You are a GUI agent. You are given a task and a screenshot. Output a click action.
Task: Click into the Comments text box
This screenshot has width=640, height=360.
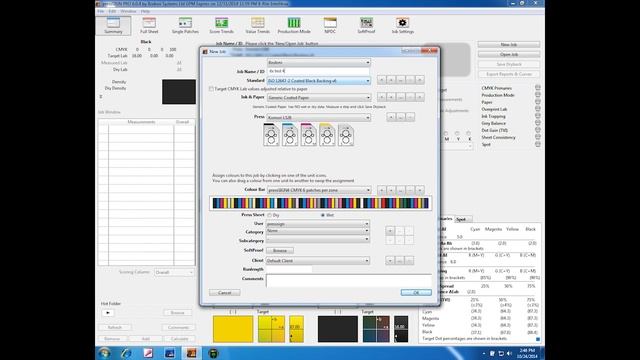[x=349, y=280]
